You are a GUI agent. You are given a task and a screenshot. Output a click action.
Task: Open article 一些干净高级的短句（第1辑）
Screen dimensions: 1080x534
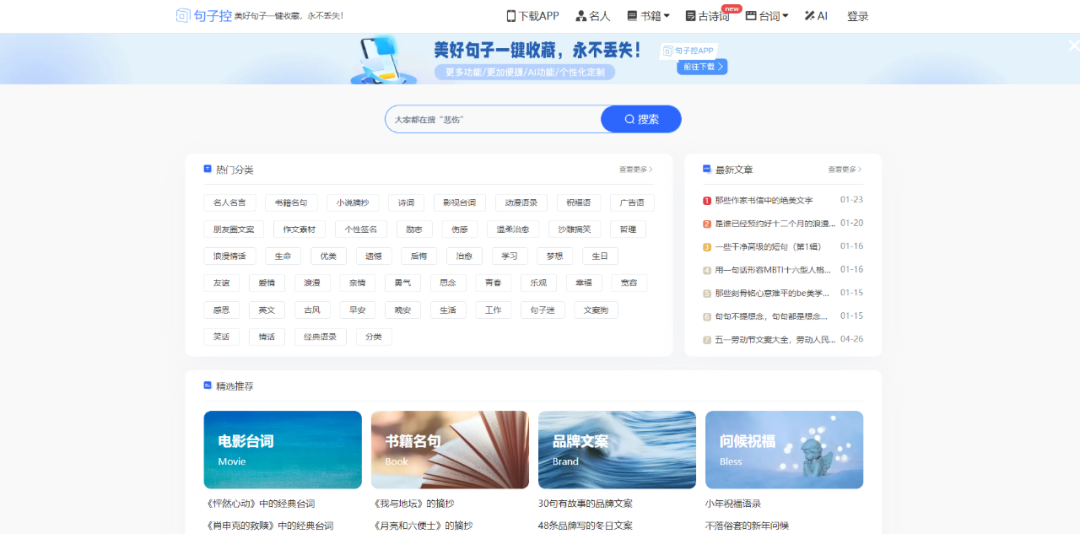(x=769, y=246)
